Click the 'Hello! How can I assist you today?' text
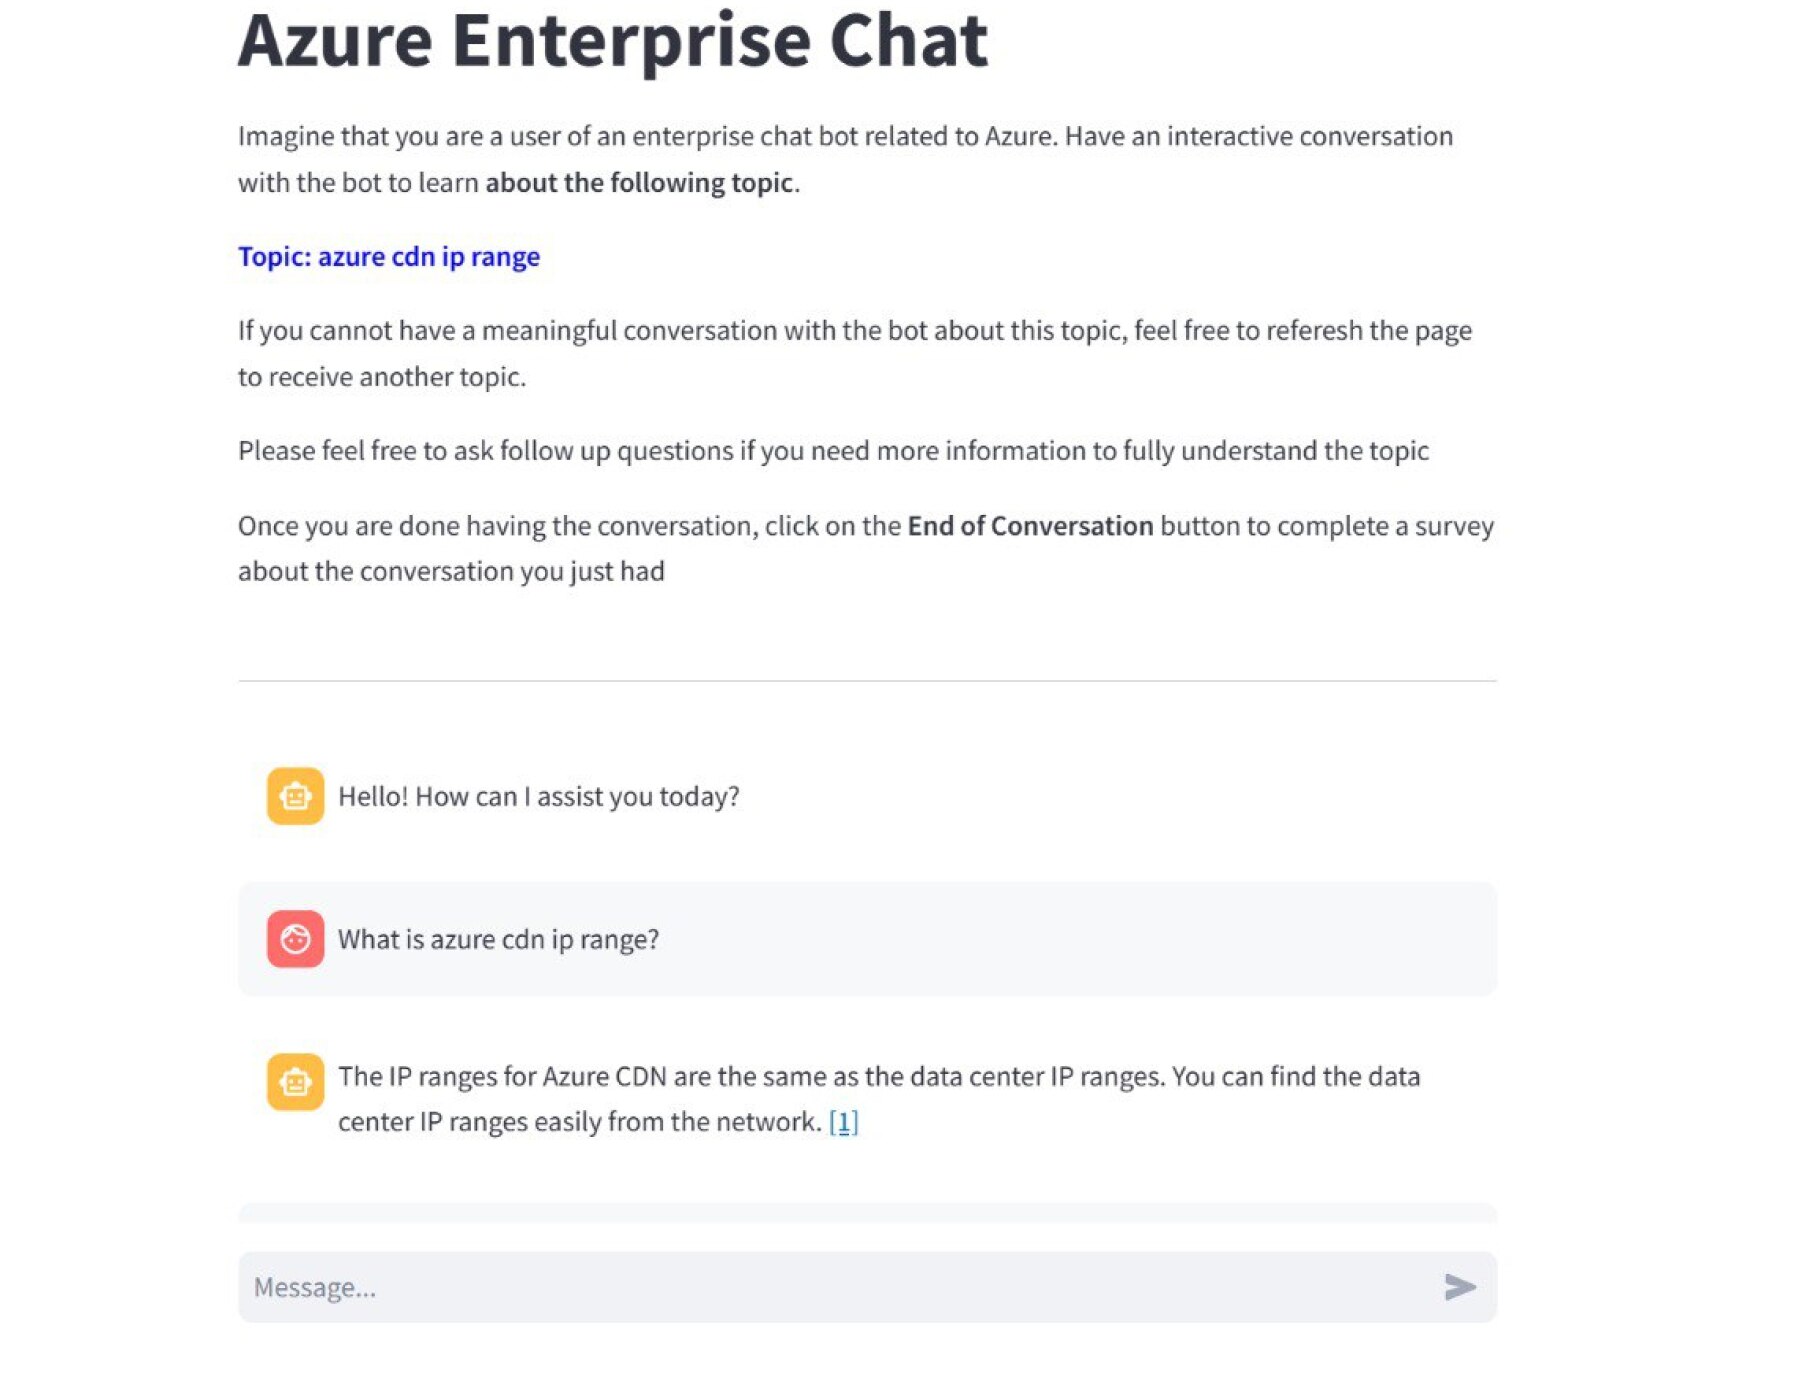The image size is (1794, 1392). [538, 797]
